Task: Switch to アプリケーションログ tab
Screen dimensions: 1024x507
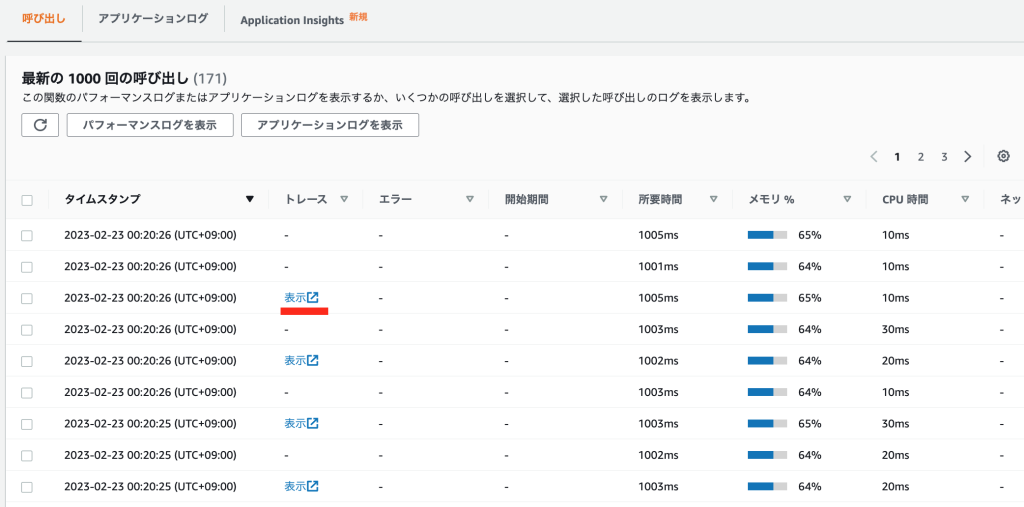Action: click(153, 19)
